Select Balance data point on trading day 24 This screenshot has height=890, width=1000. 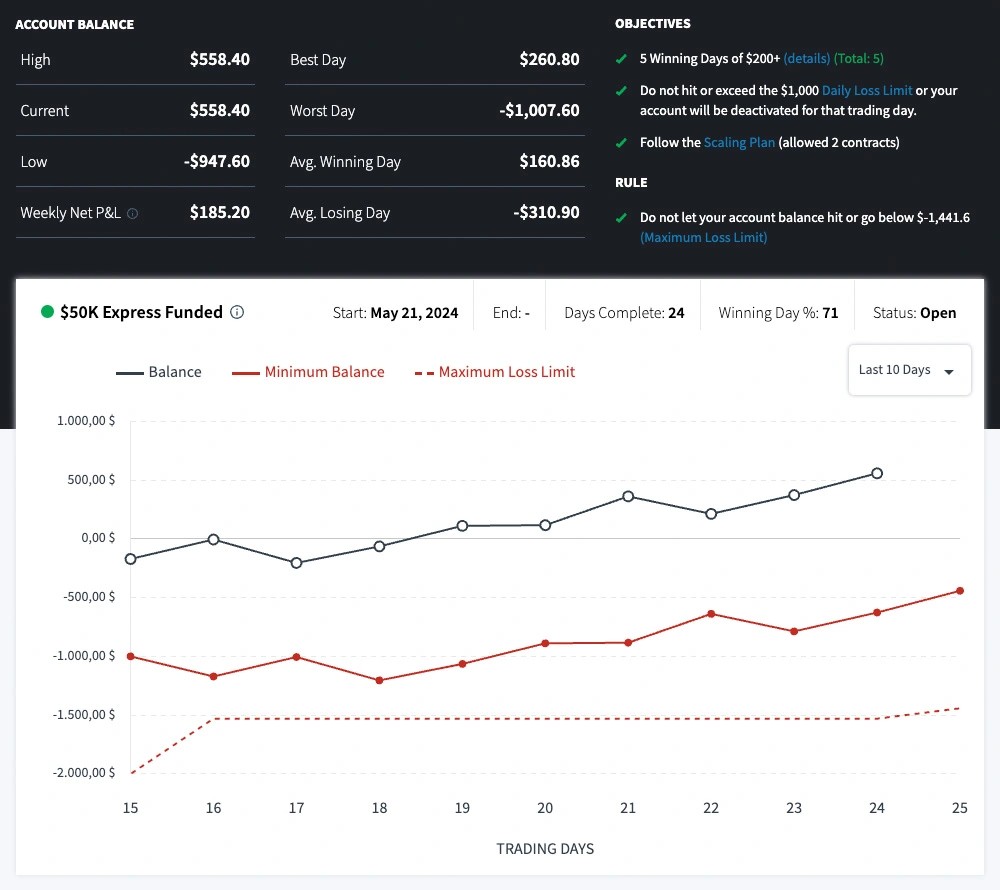click(x=877, y=473)
